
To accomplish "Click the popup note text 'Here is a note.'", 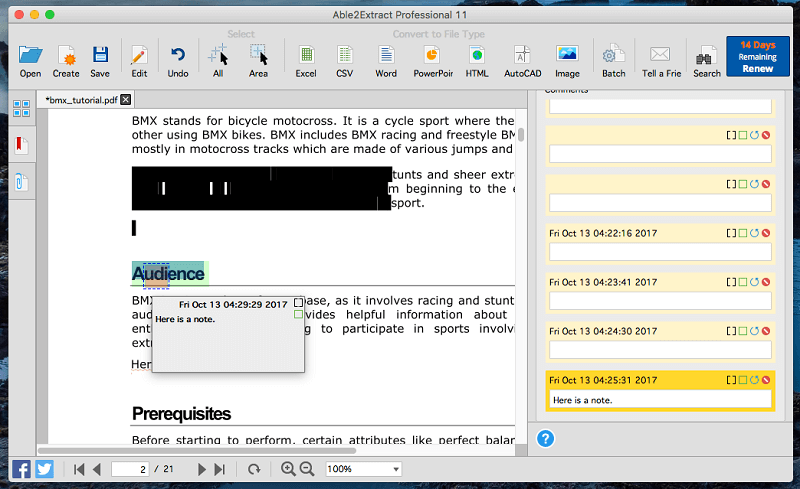I will [185, 319].
